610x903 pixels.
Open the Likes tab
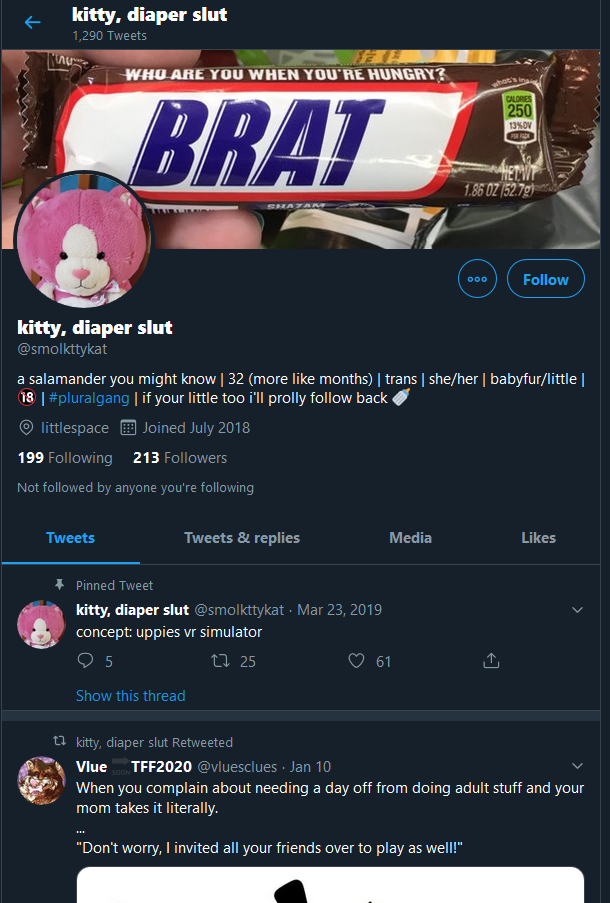tap(539, 538)
